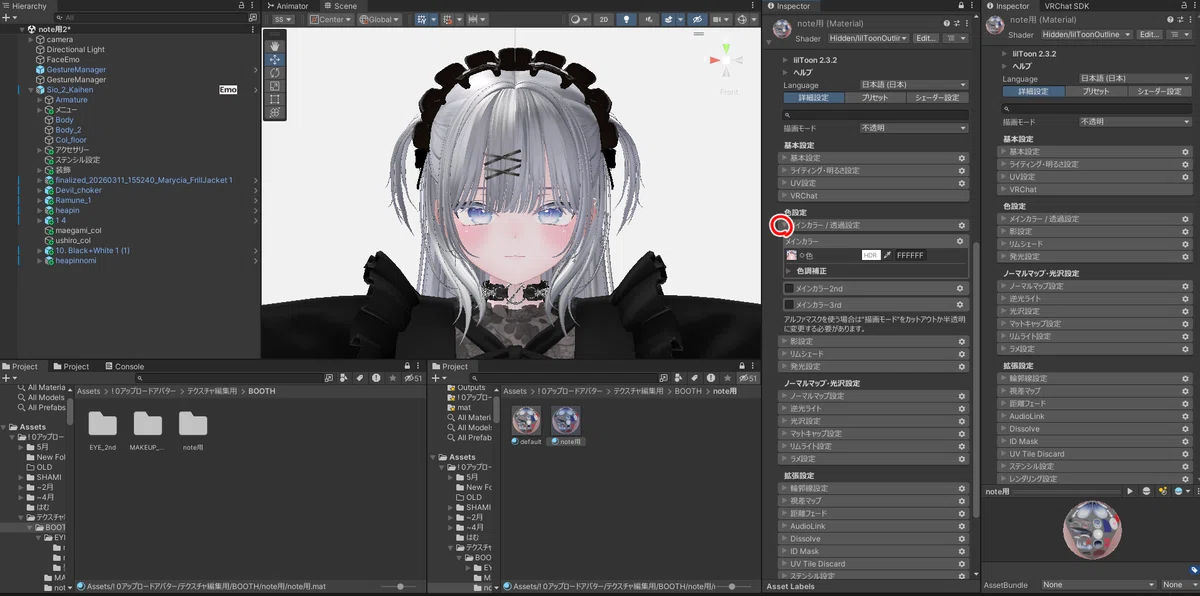Play the material preview in the note用 preview bar
The image size is (1200, 596).
tap(1130, 491)
